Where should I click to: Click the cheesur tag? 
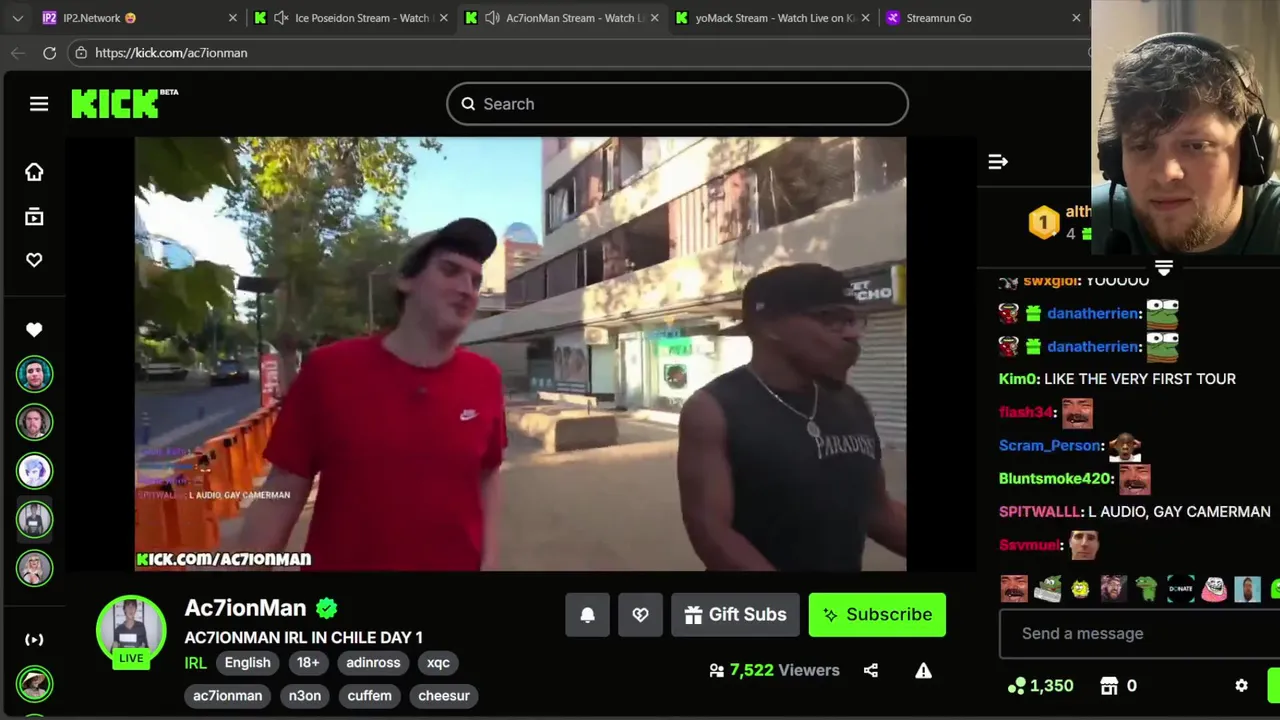(444, 696)
